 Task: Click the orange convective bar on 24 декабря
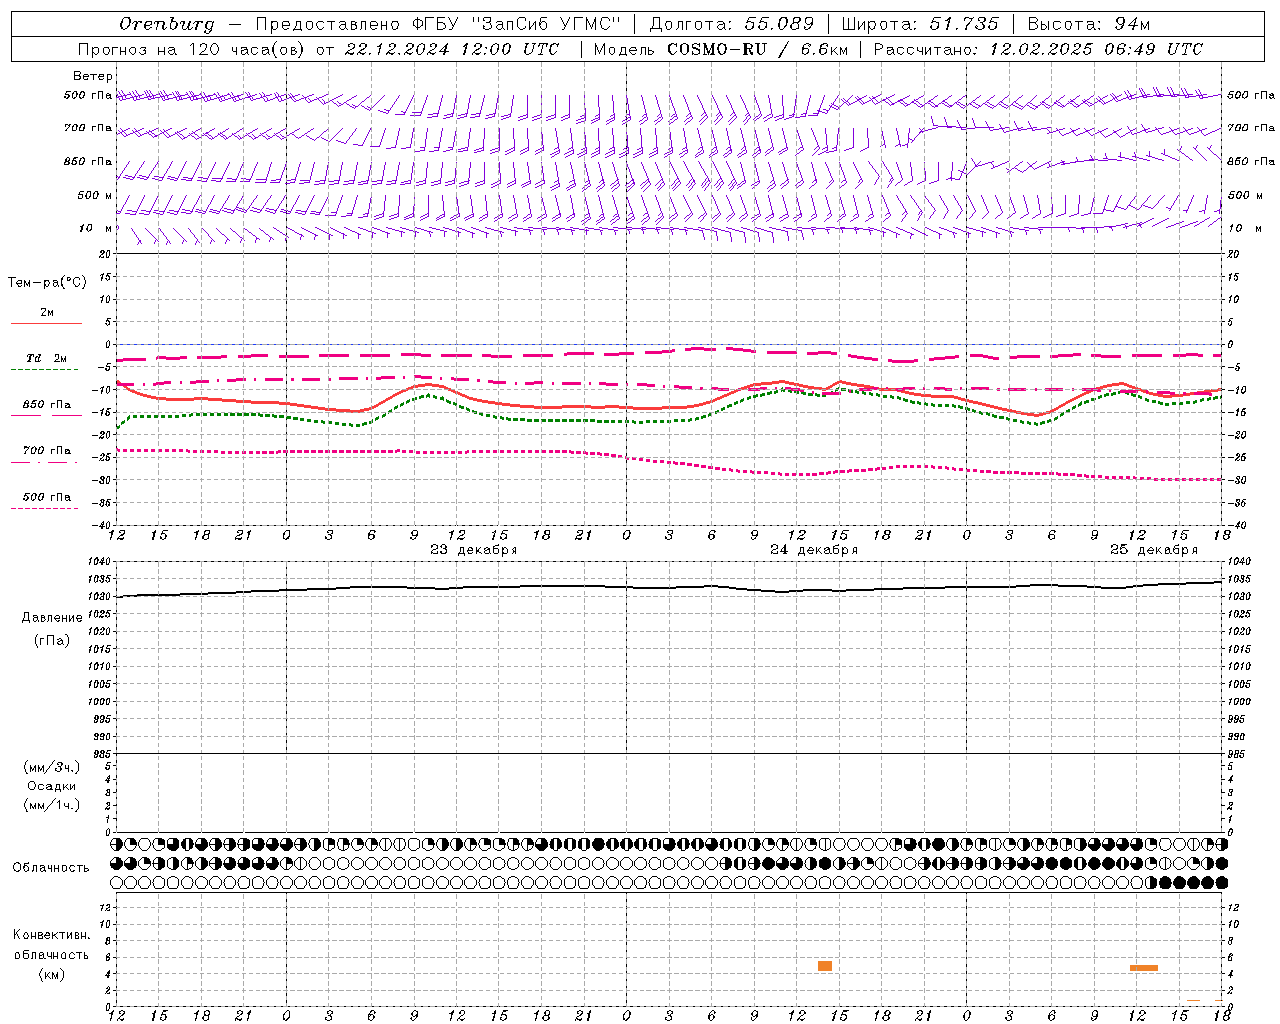coord(825,966)
